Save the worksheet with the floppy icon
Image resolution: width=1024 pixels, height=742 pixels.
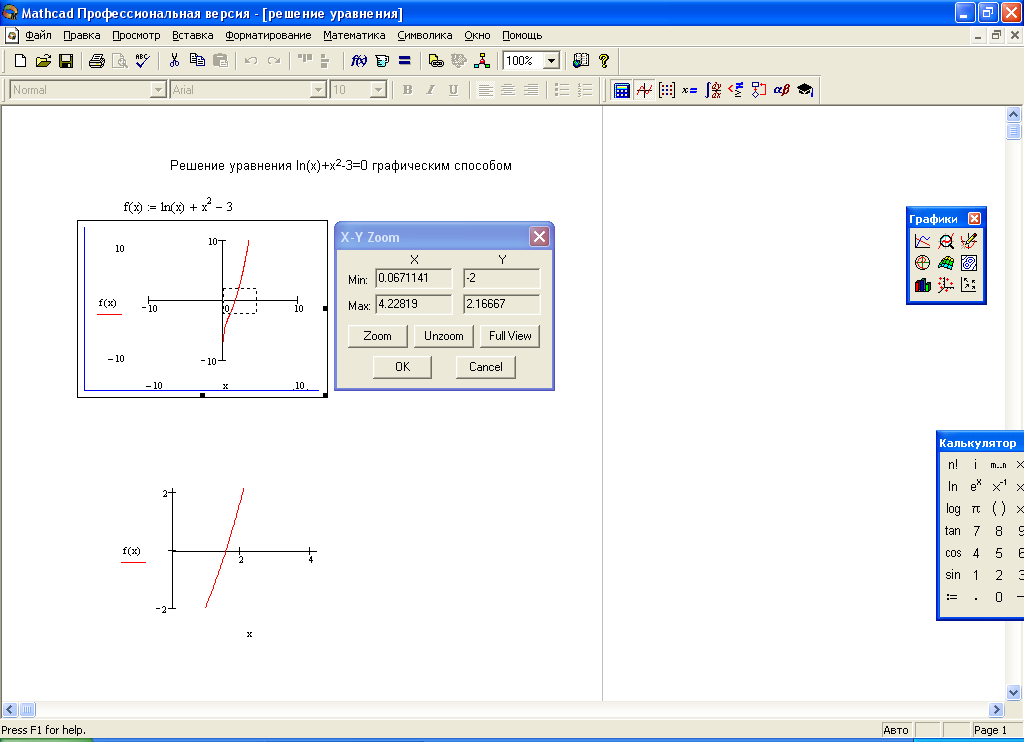(x=66, y=61)
